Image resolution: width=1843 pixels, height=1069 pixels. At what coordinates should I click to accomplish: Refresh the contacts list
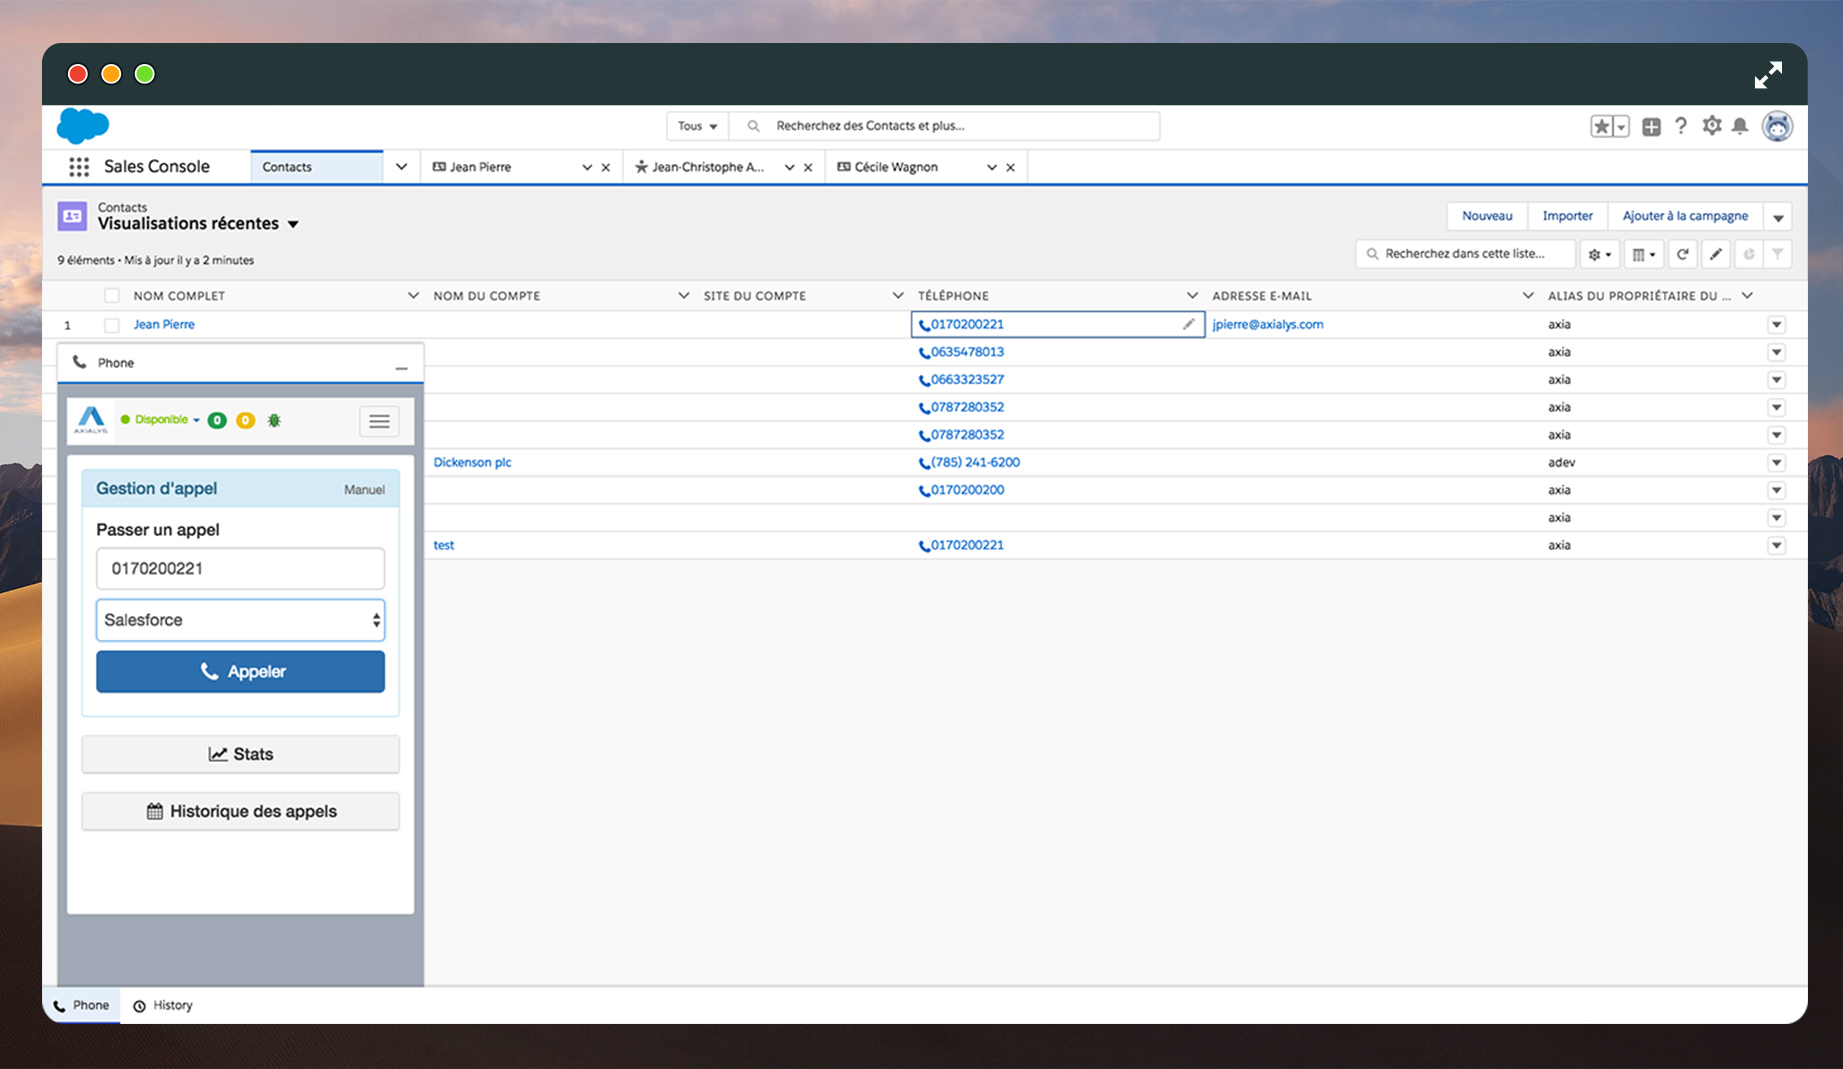click(1683, 254)
